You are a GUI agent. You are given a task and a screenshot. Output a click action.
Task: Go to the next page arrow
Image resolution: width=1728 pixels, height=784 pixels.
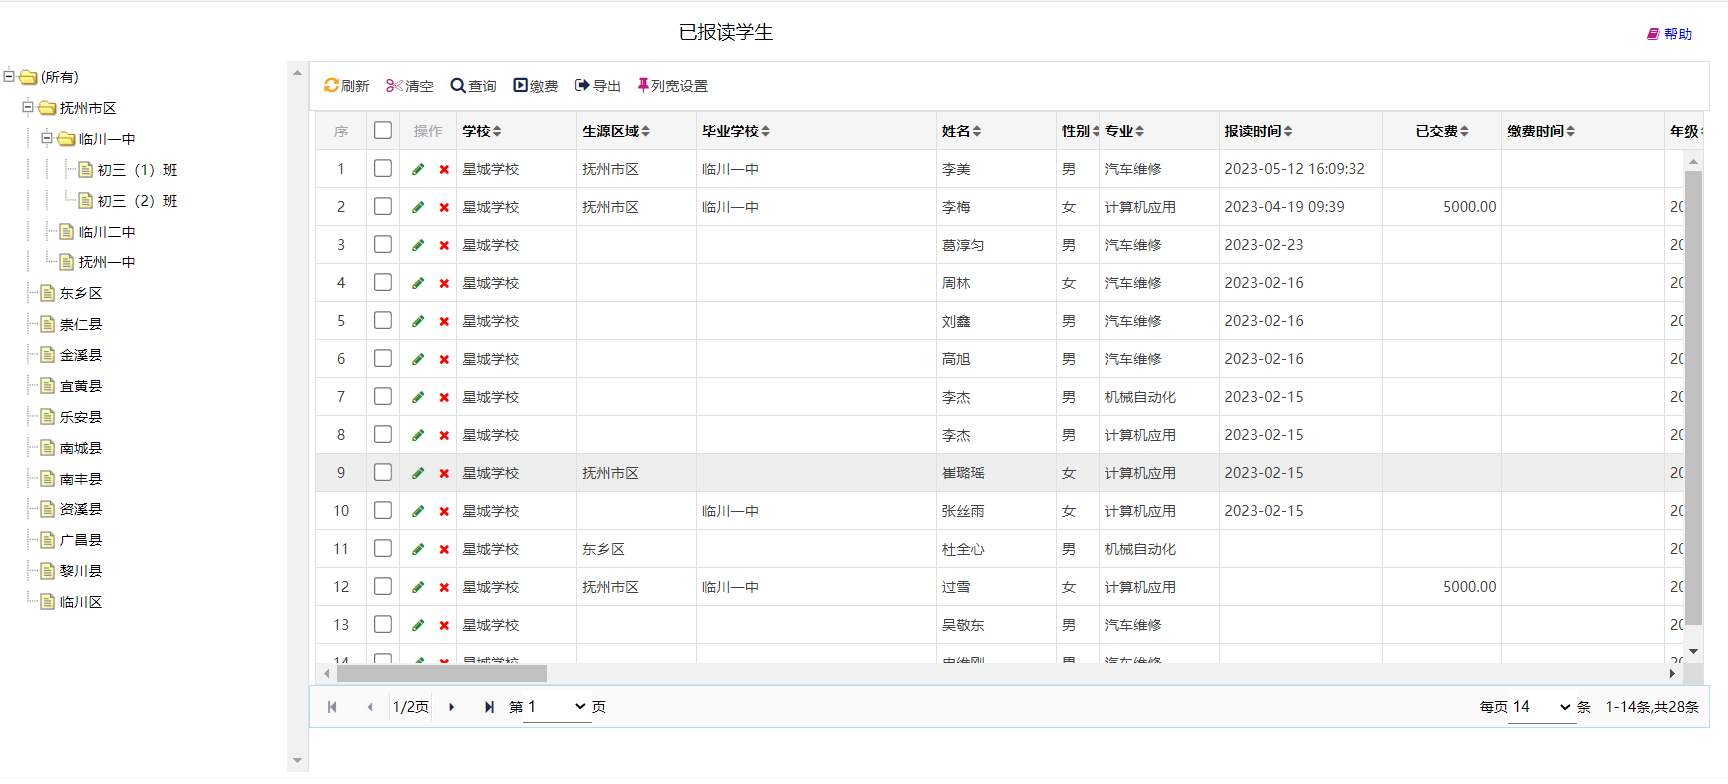pyautogui.click(x=452, y=707)
